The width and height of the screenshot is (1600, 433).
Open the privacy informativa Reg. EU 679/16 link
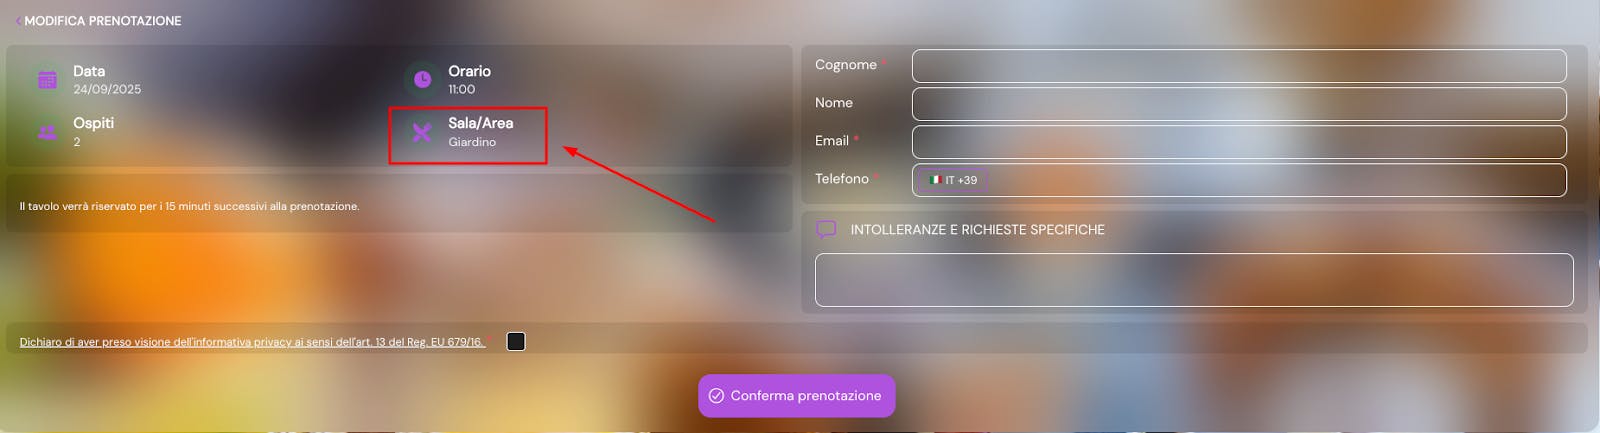point(252,342)
